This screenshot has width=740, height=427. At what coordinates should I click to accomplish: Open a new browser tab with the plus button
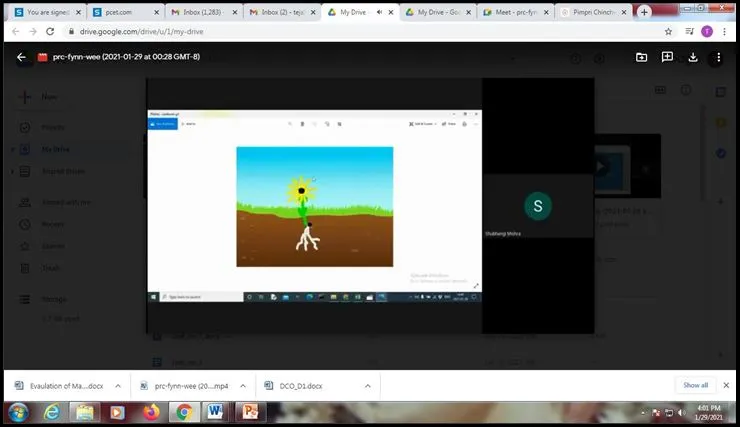tap(644, 12)
